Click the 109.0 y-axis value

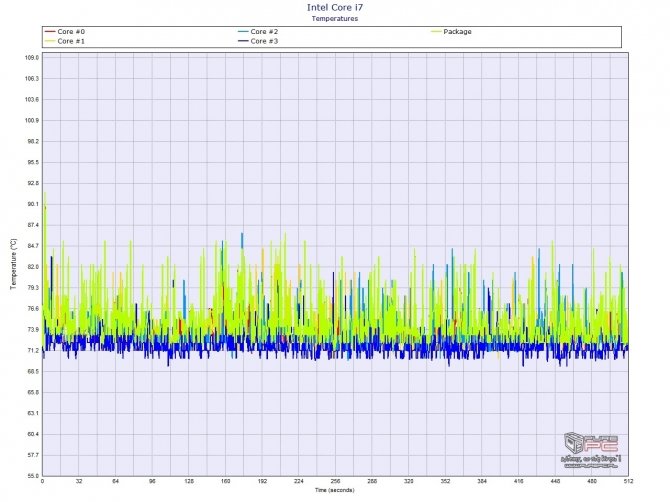coord(33,58)
